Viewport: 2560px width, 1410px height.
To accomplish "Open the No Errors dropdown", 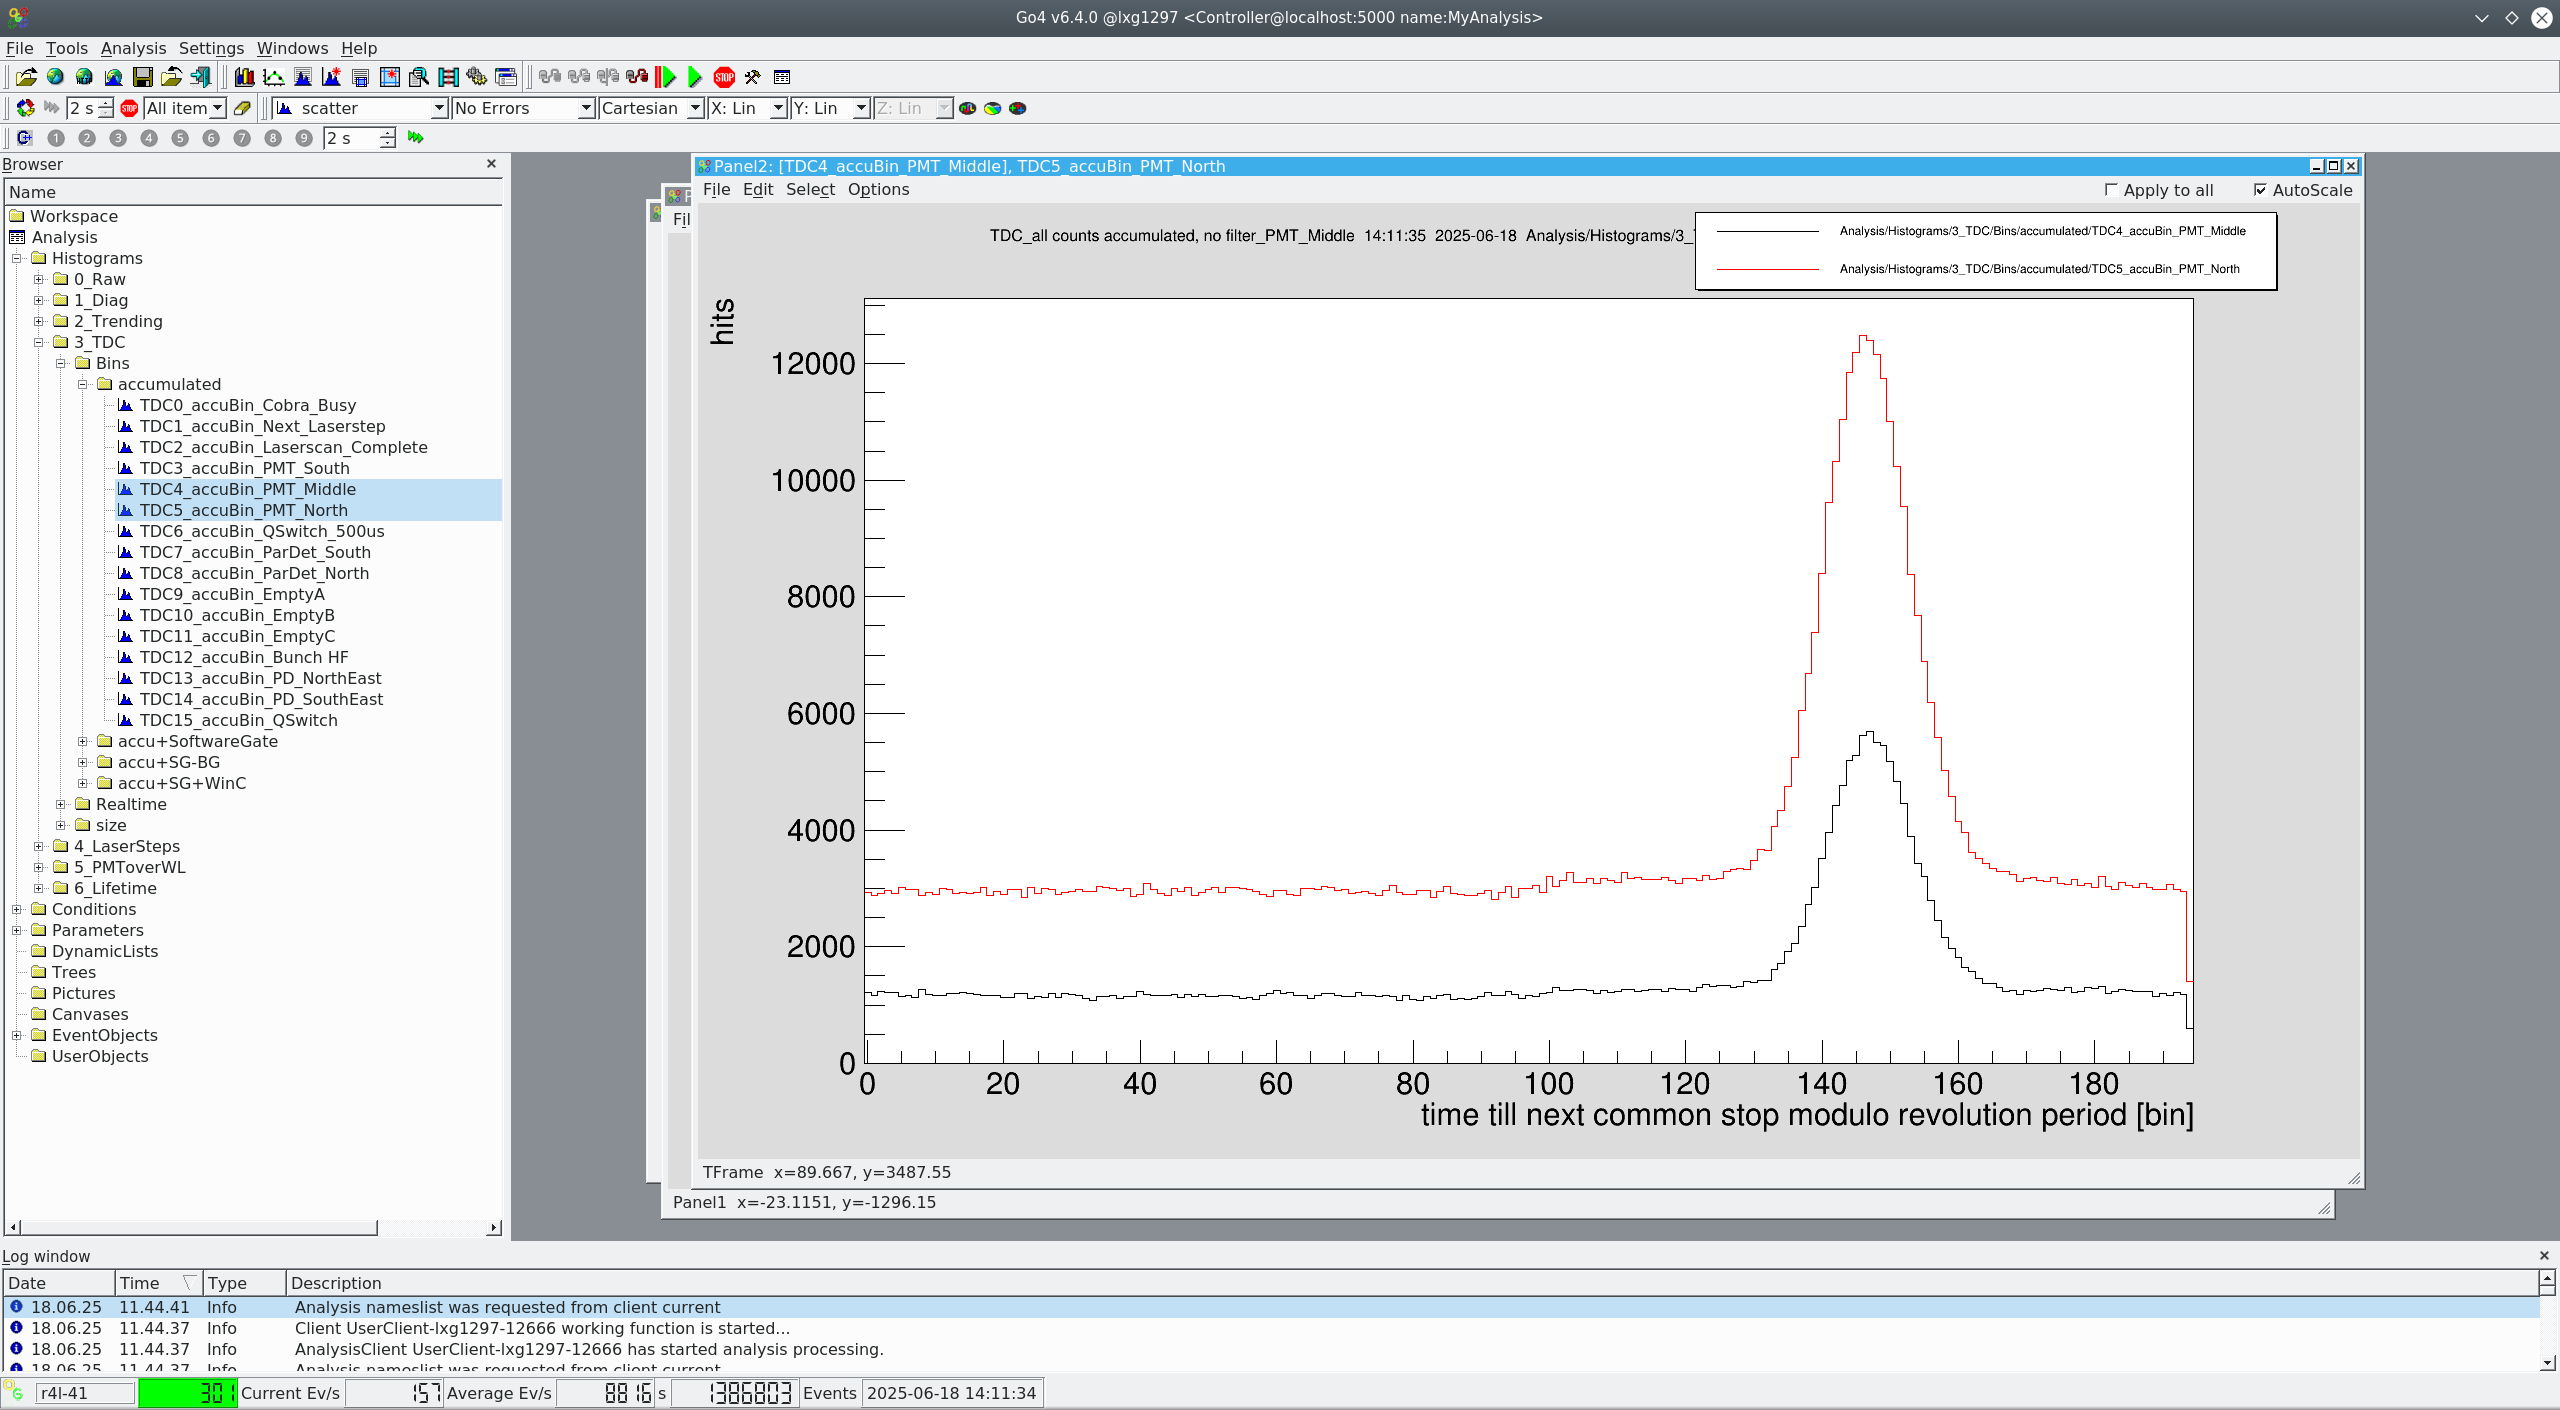I will point(522,108).
